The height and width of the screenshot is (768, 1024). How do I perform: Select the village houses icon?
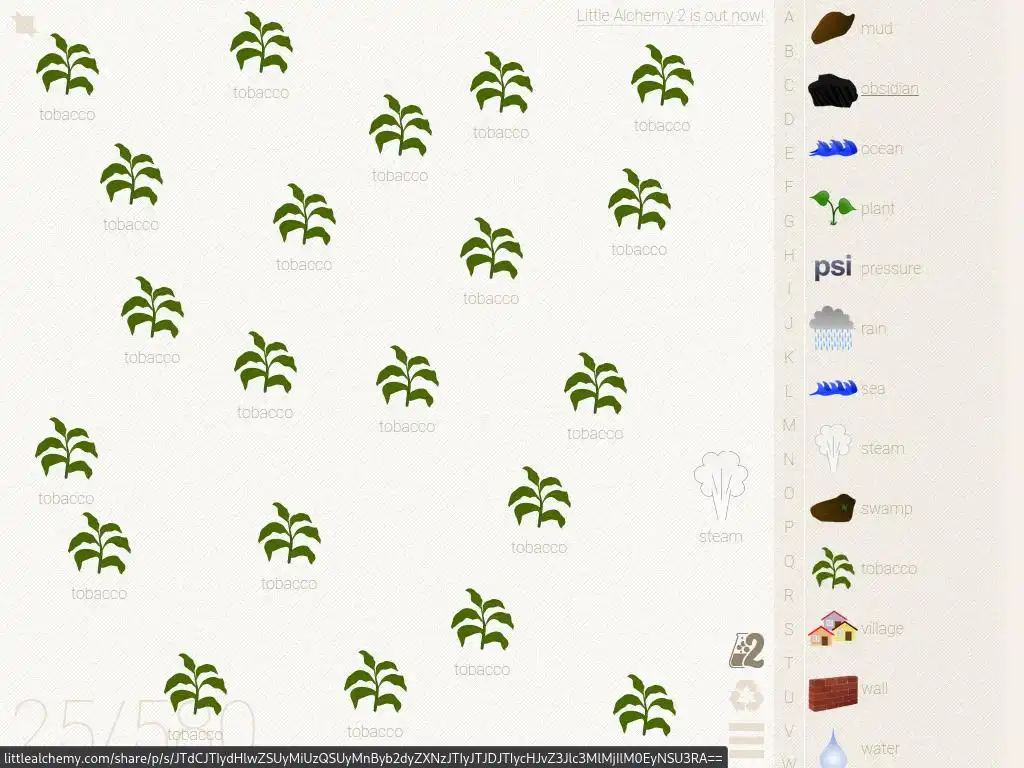[833, 628]
